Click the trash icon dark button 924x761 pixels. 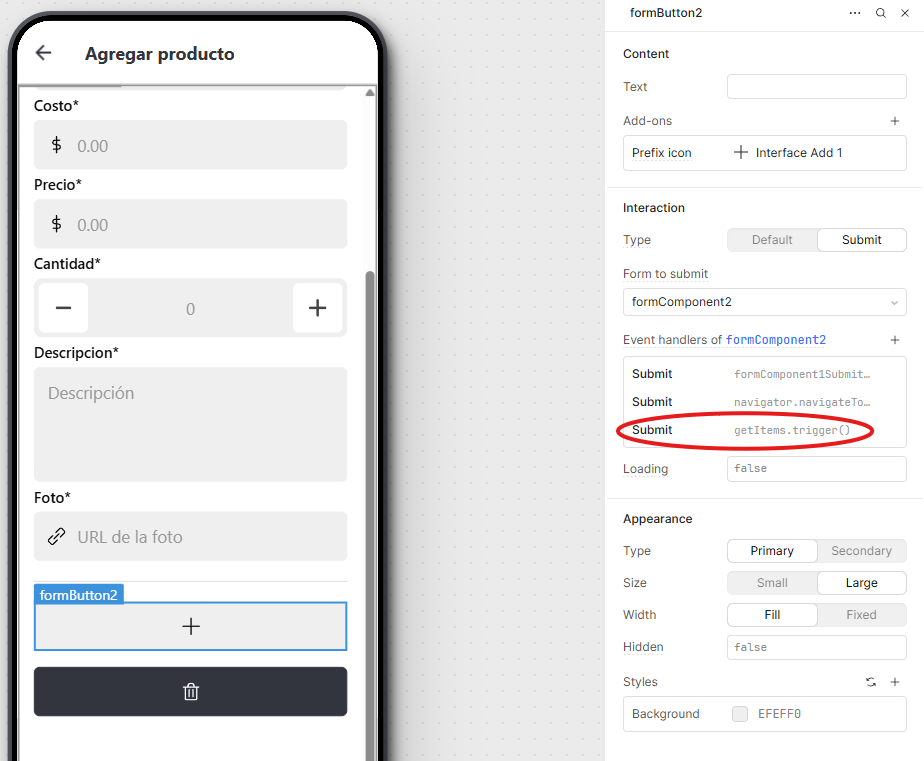click(190, 691)
